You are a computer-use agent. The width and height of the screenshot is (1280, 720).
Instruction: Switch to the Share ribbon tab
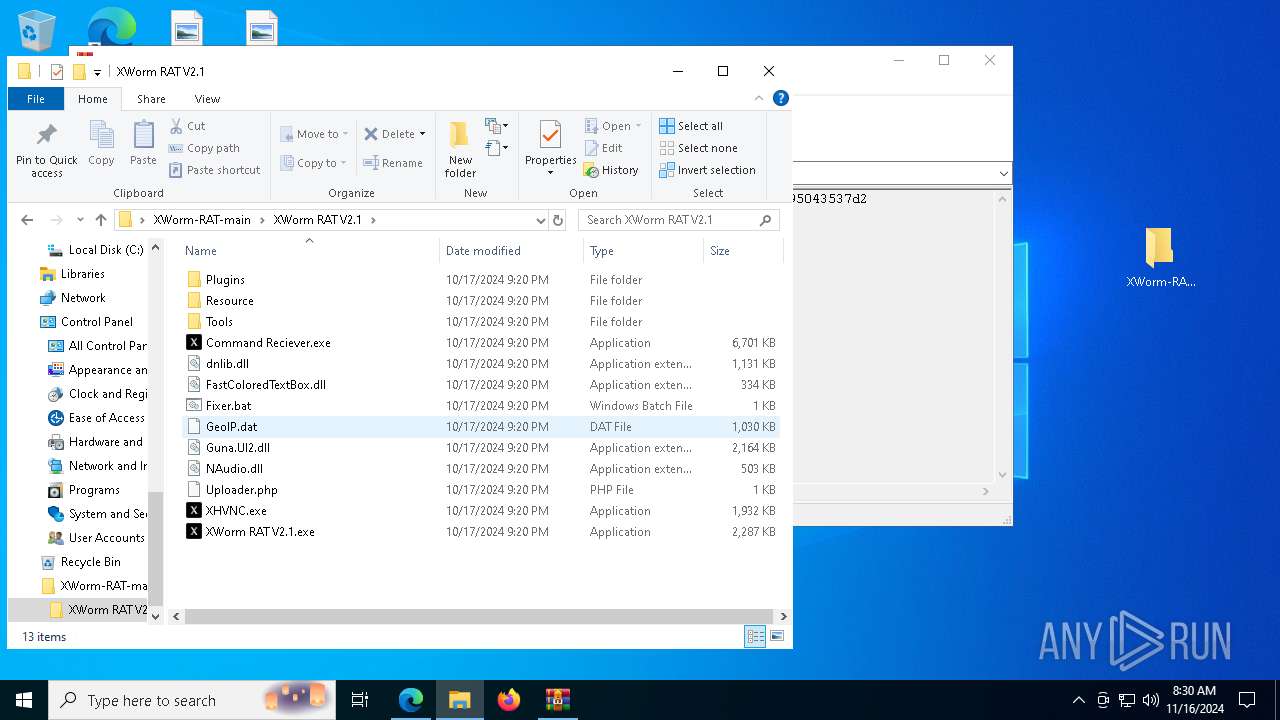click(151, 99)
